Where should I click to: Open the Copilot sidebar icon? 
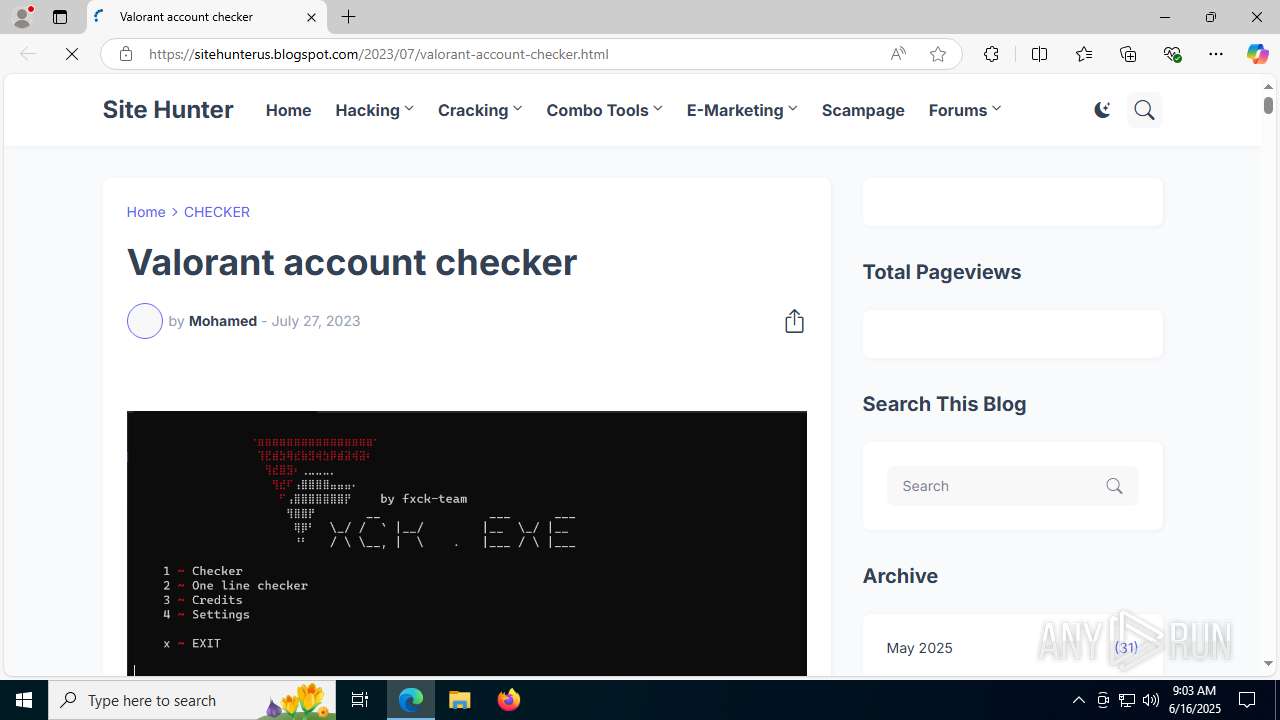click(1257, 54)
